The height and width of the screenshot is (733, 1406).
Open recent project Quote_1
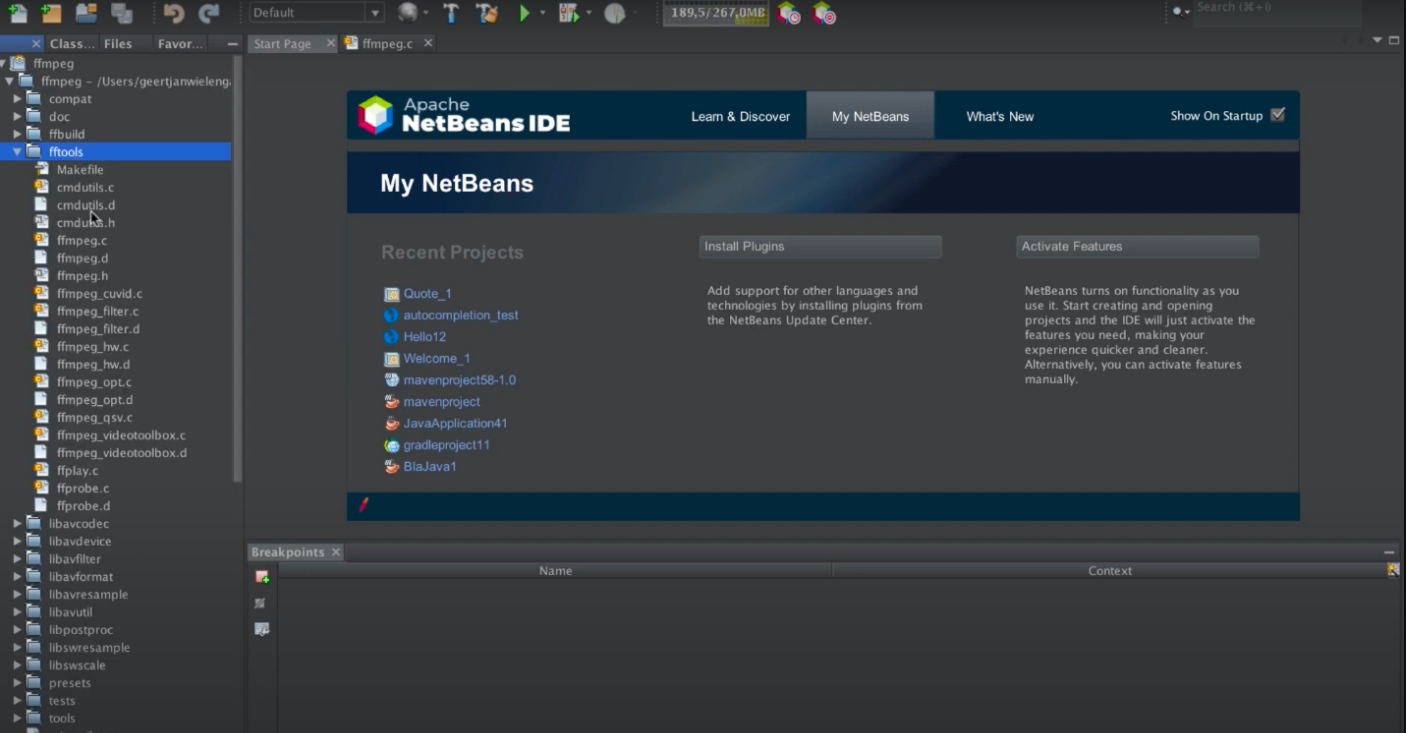tap(427, 294)
